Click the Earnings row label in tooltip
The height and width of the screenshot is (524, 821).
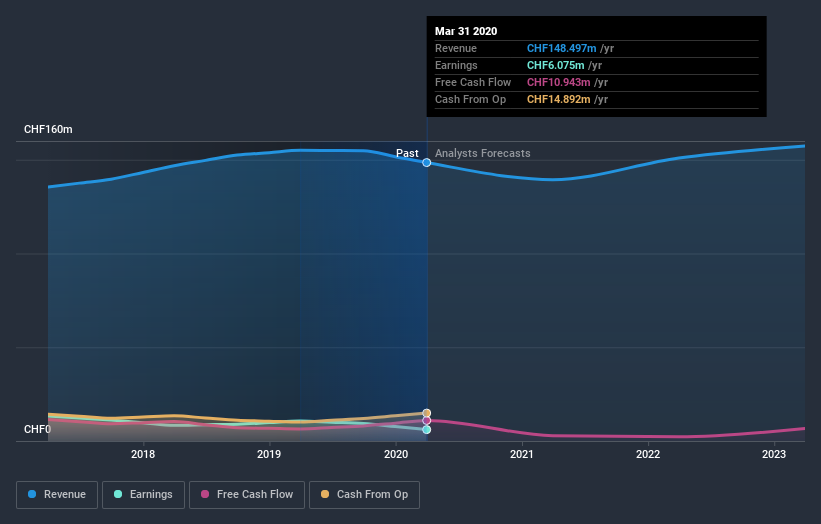point(456,65)
